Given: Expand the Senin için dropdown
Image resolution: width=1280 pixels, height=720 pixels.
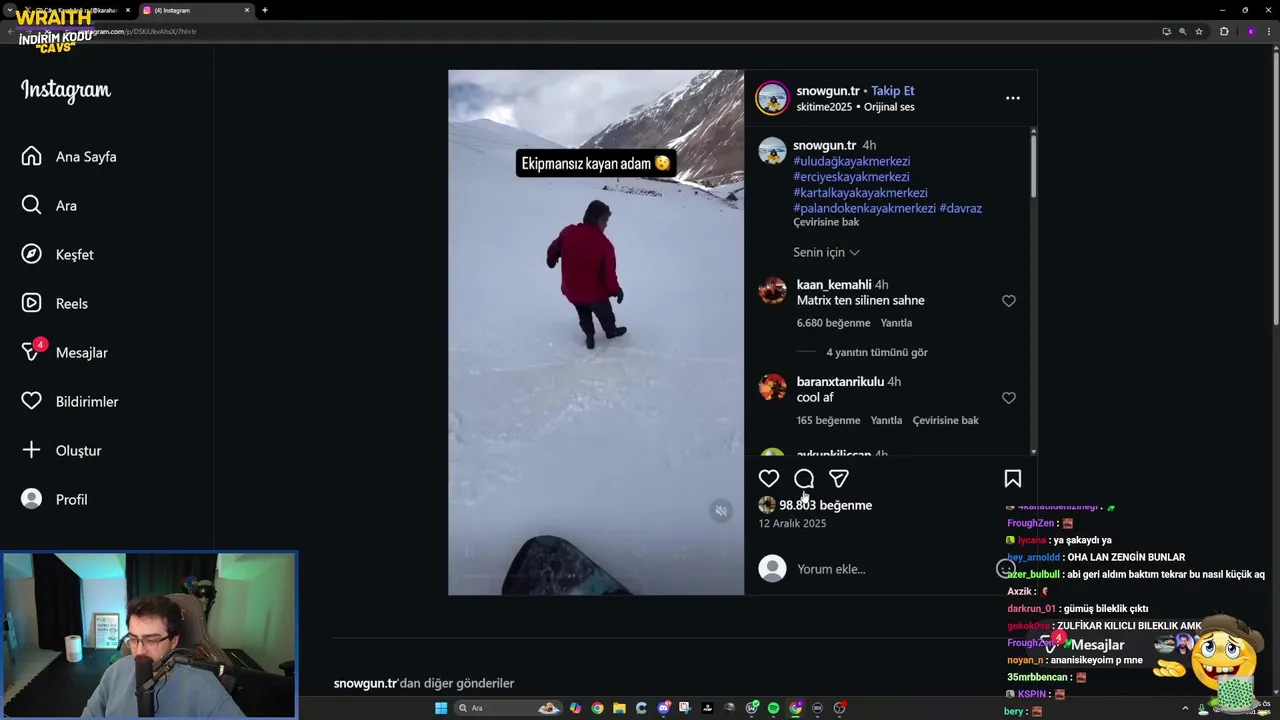Looking at the screenshot, I should pos(826,253).
